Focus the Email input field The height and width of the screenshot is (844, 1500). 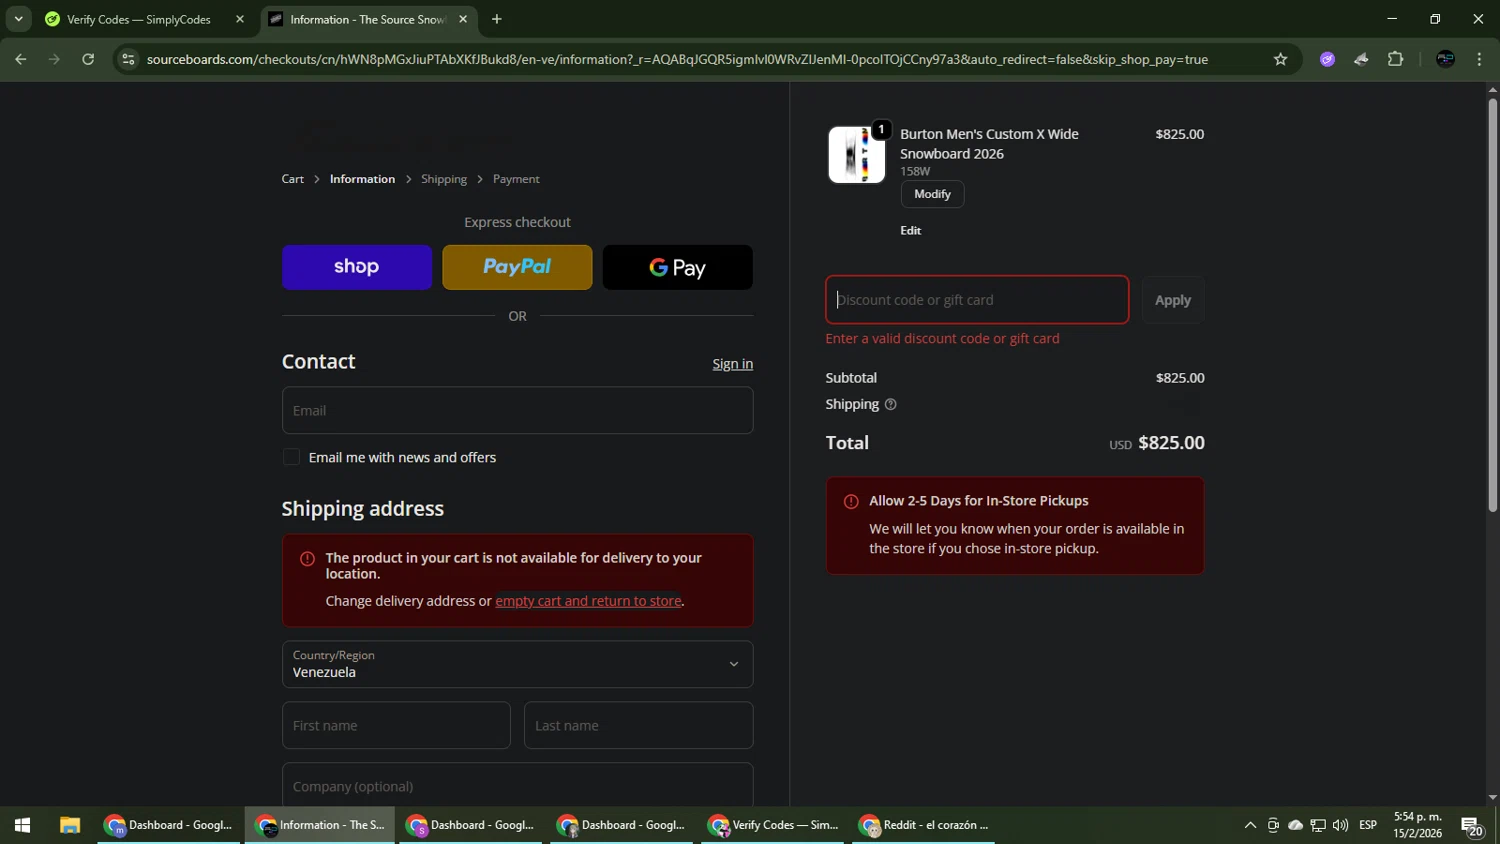(517, 410)
